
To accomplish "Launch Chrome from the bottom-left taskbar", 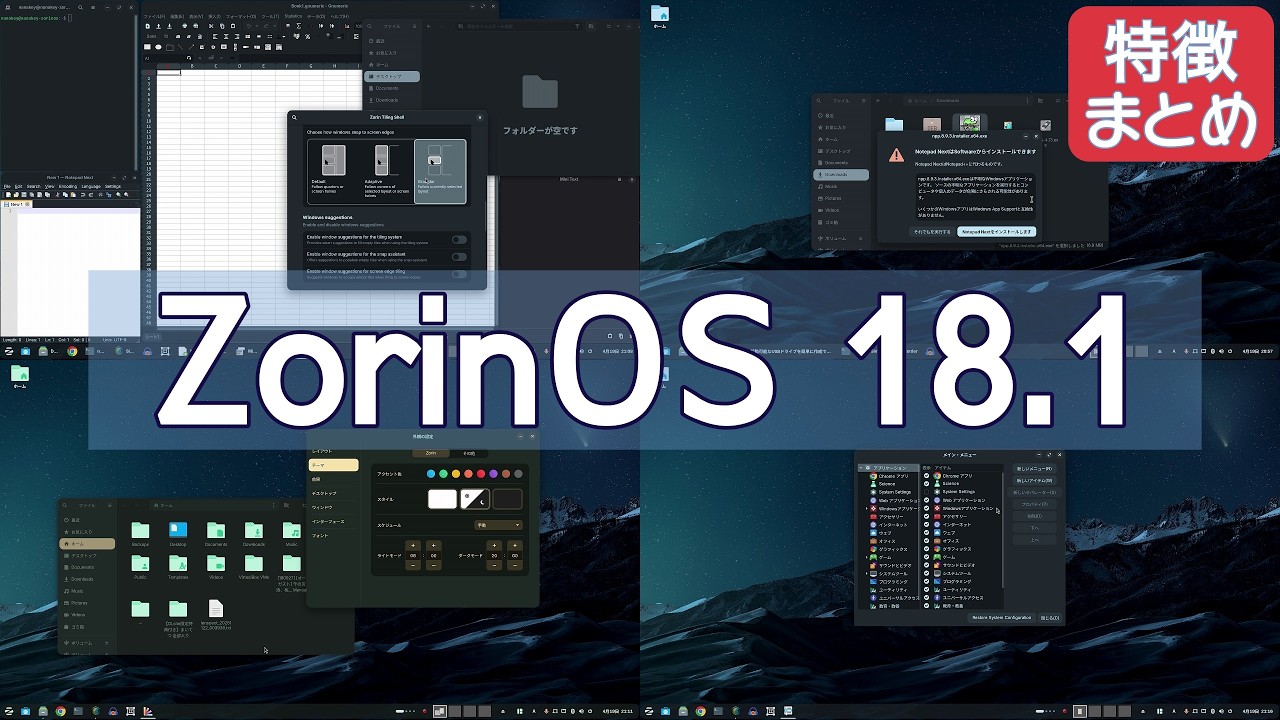I will [x=60, y=712].
